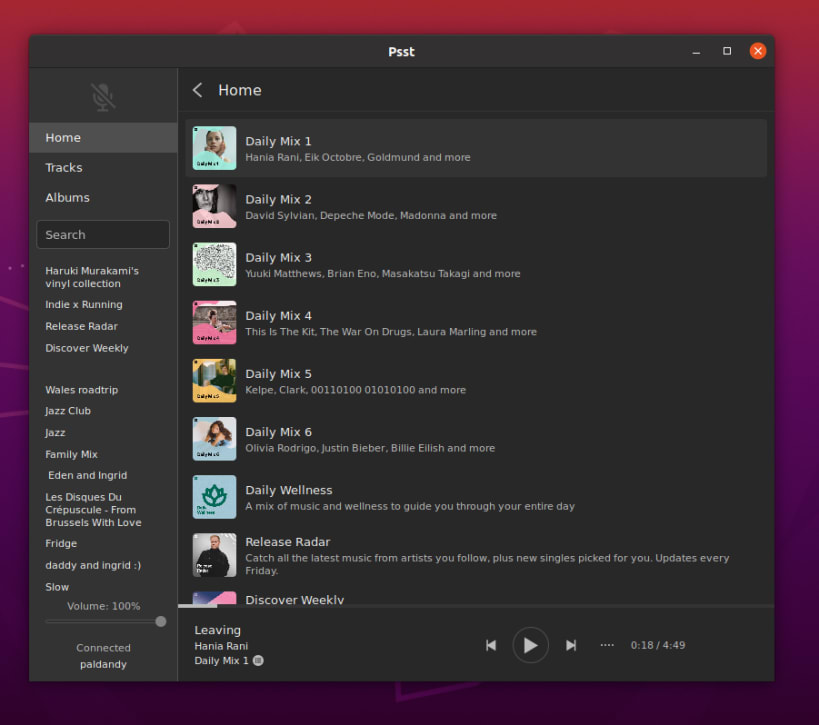Select the Daily Mix 2 title
Image resolution: width=819 pixels, height=725 pixels.
278,200
